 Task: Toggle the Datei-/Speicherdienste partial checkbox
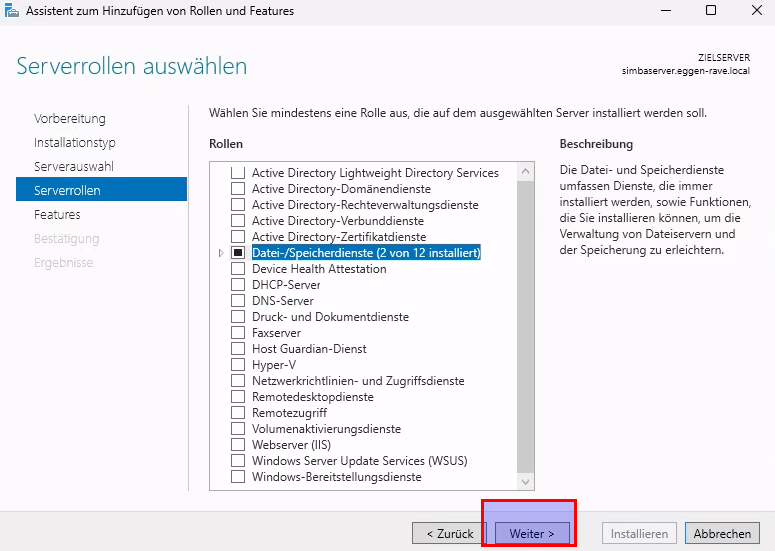click(238, 253)
